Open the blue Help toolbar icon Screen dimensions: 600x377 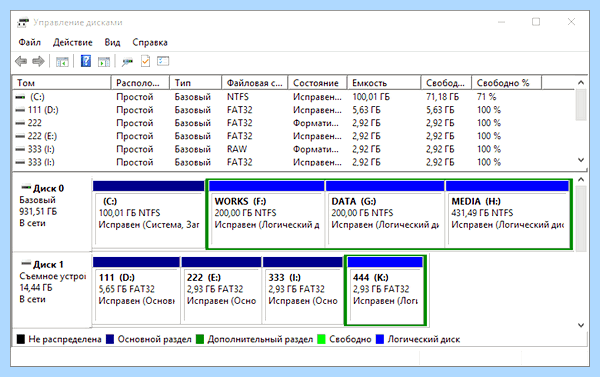pyautogui.click(x=86, y=61)
